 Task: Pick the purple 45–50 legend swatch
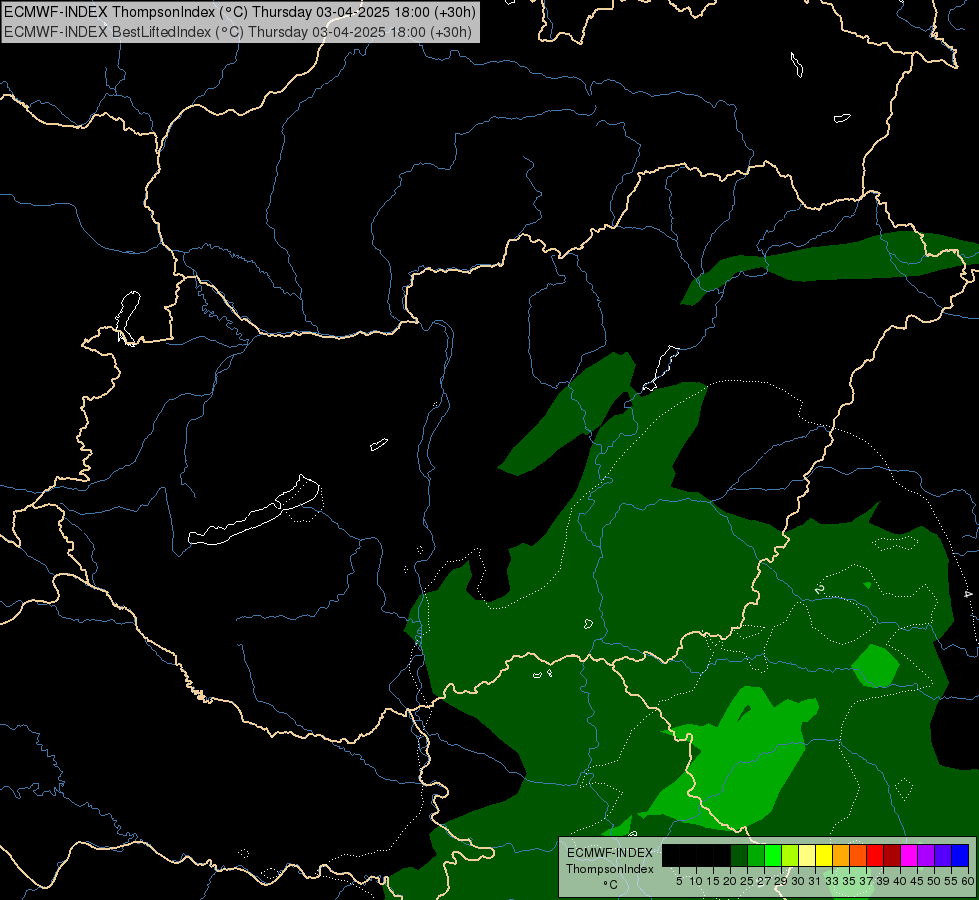pos(926,855)
